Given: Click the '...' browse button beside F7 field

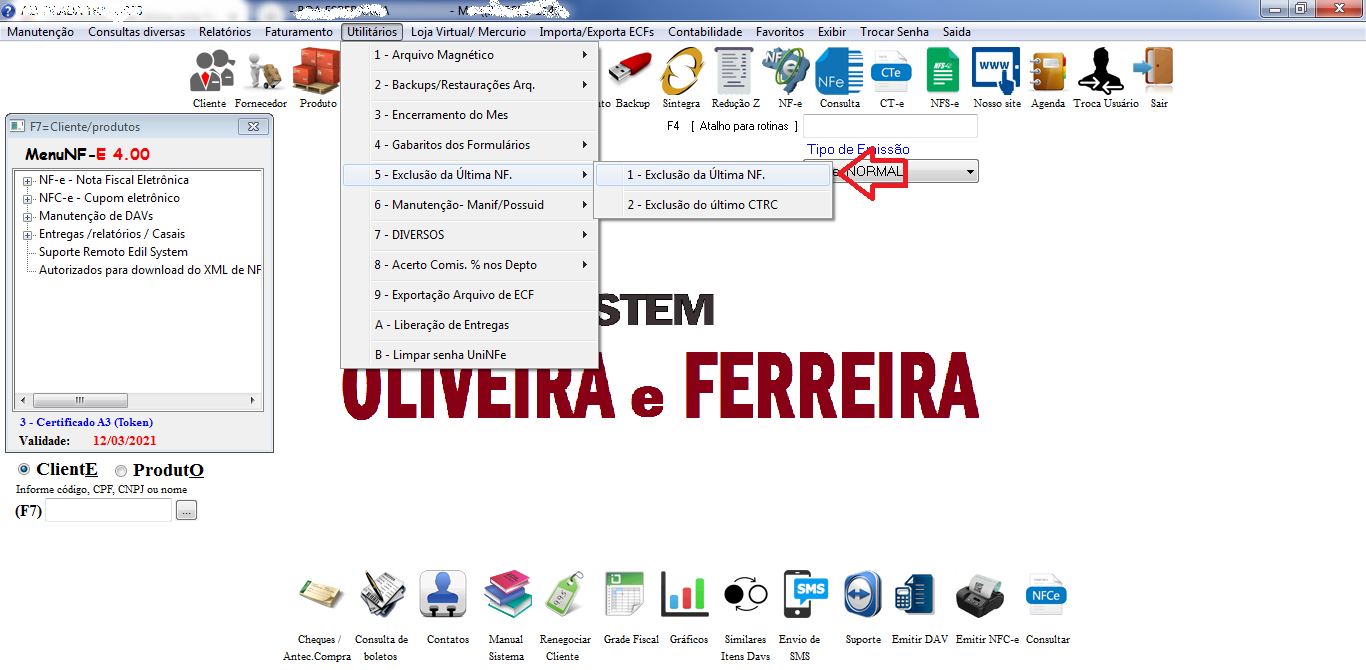Looking at the screenshot, I should tap(187, 511).
